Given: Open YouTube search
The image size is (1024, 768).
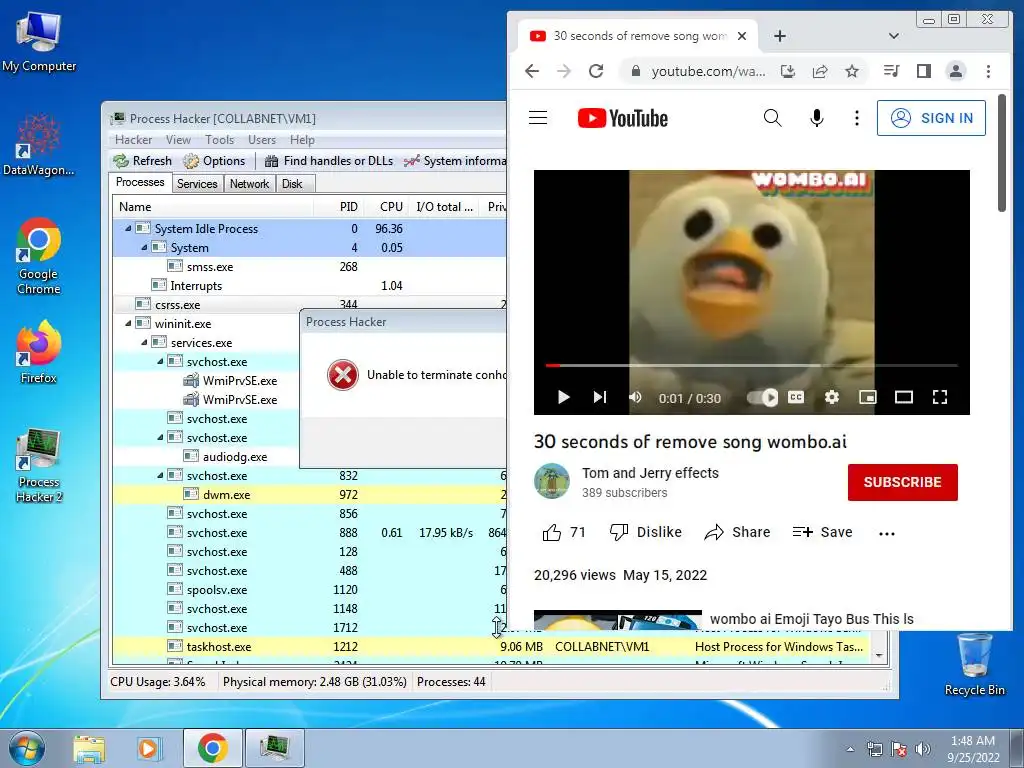Looking at the screenshot, I should point(773,118).
